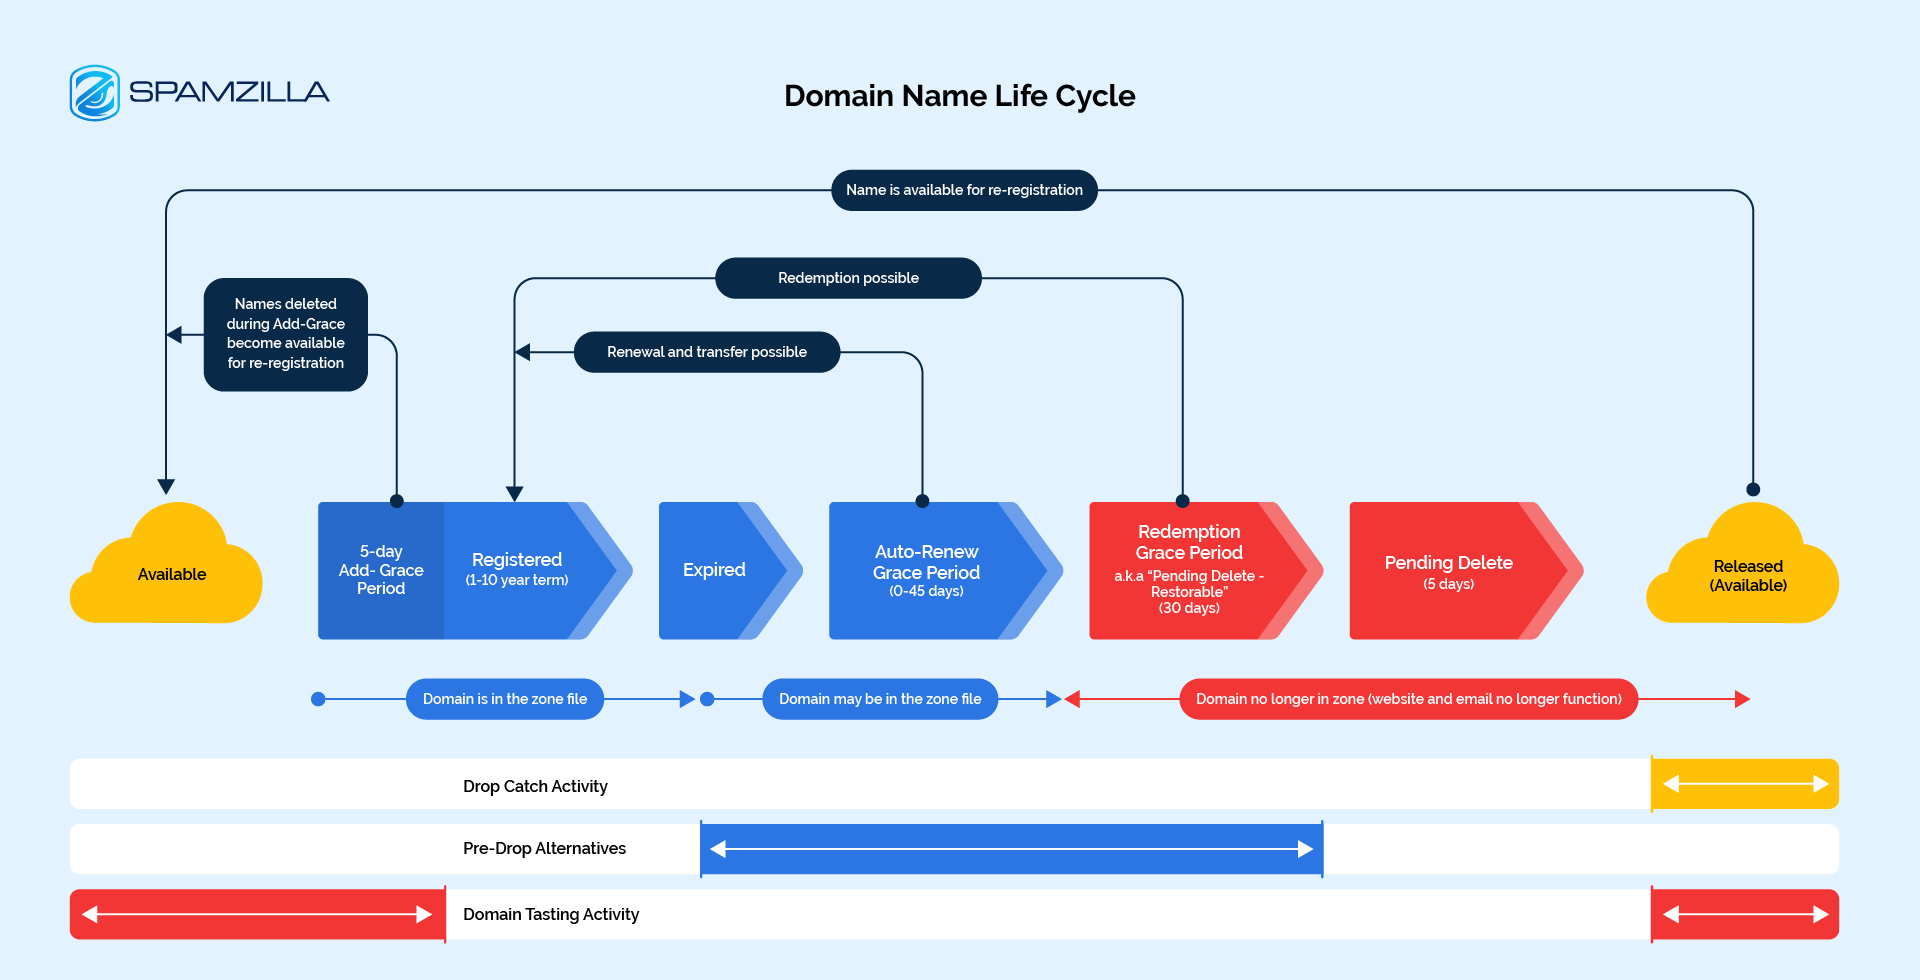Click the 5-day Add-Grace Period block
The image size is (1920, 980).
381,570
